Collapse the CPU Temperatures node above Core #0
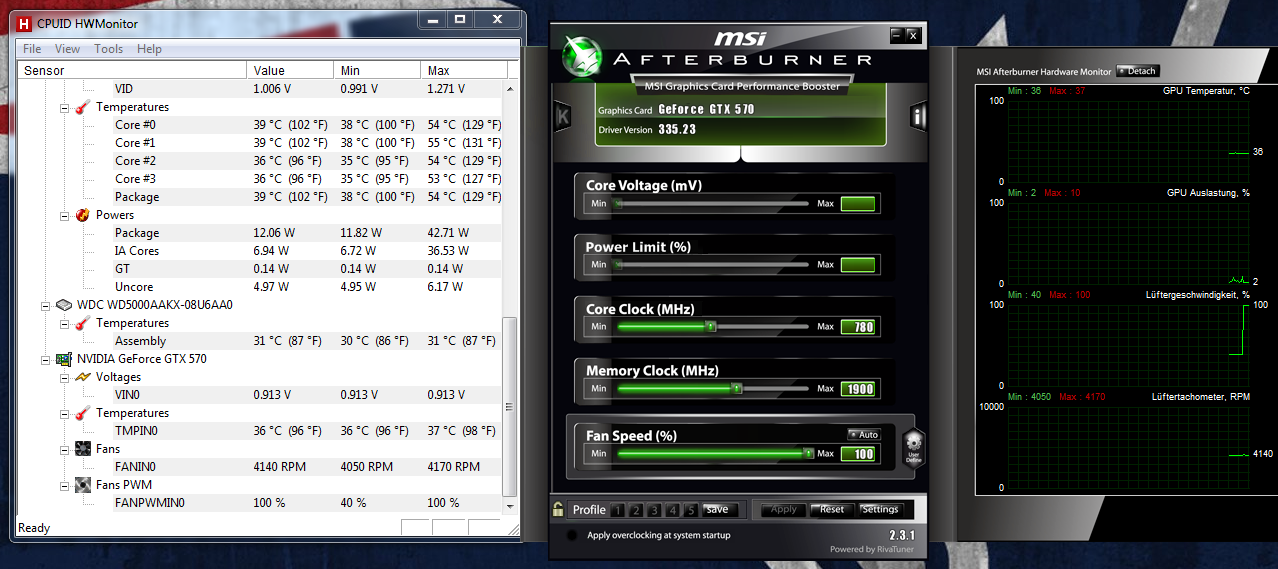Screen dimensions: 1278x569 tap(65, 107)
